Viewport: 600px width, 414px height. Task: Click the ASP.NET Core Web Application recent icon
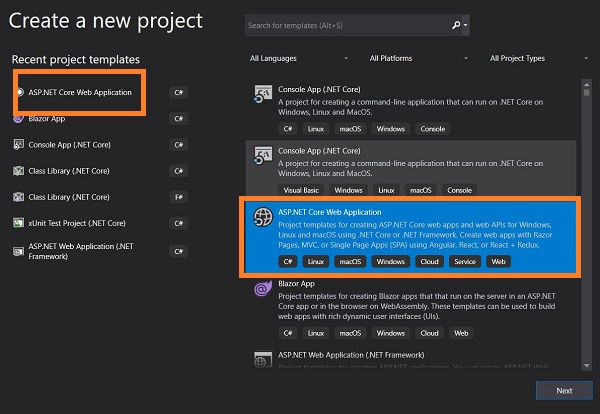pos(19,92)
